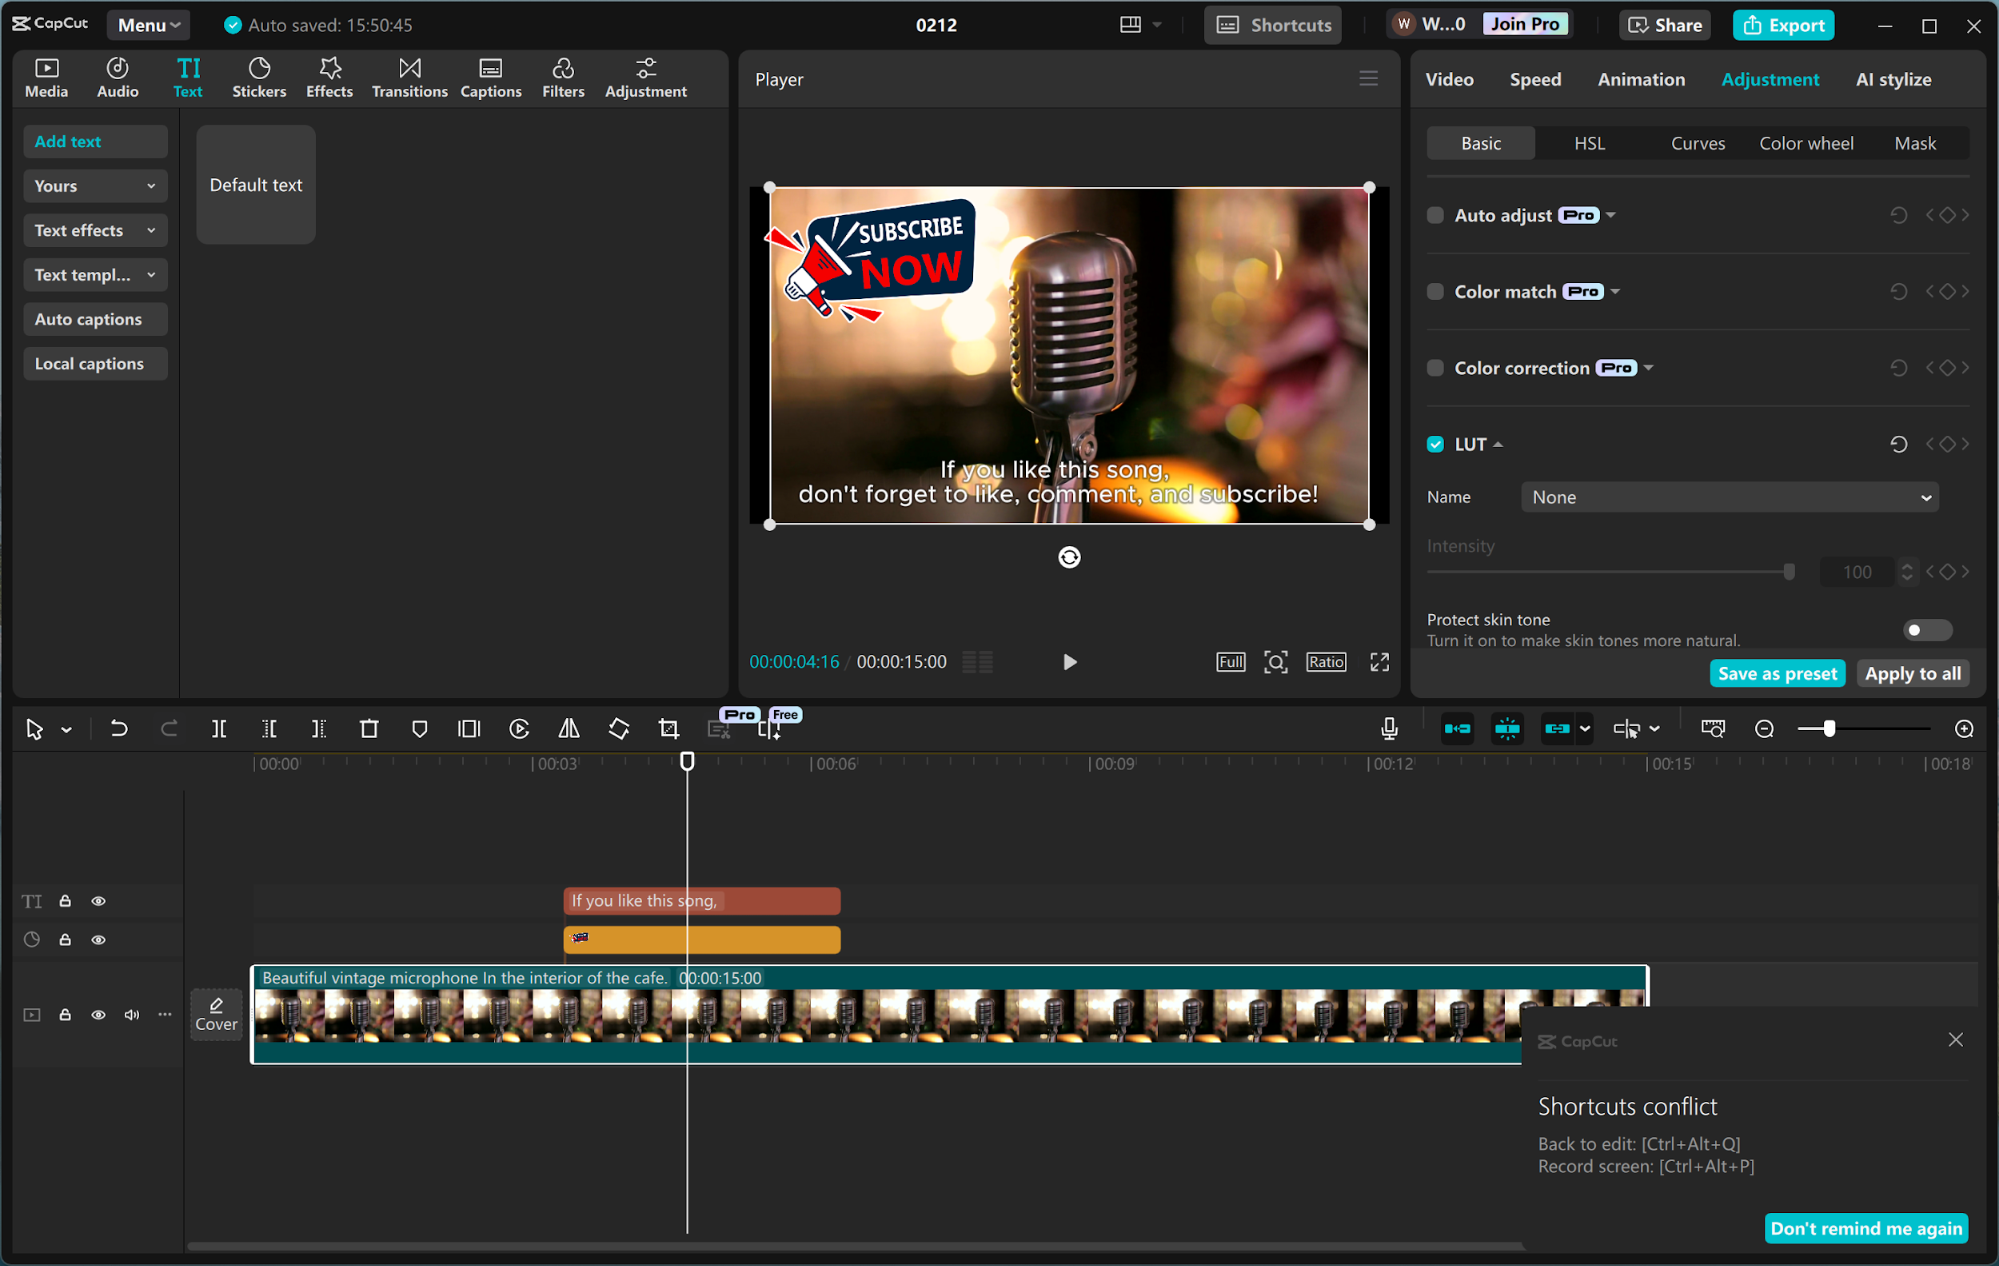Expand the Color correction section arrow
Screen dimensions: 1999x1266
(x=1648, y=368)
